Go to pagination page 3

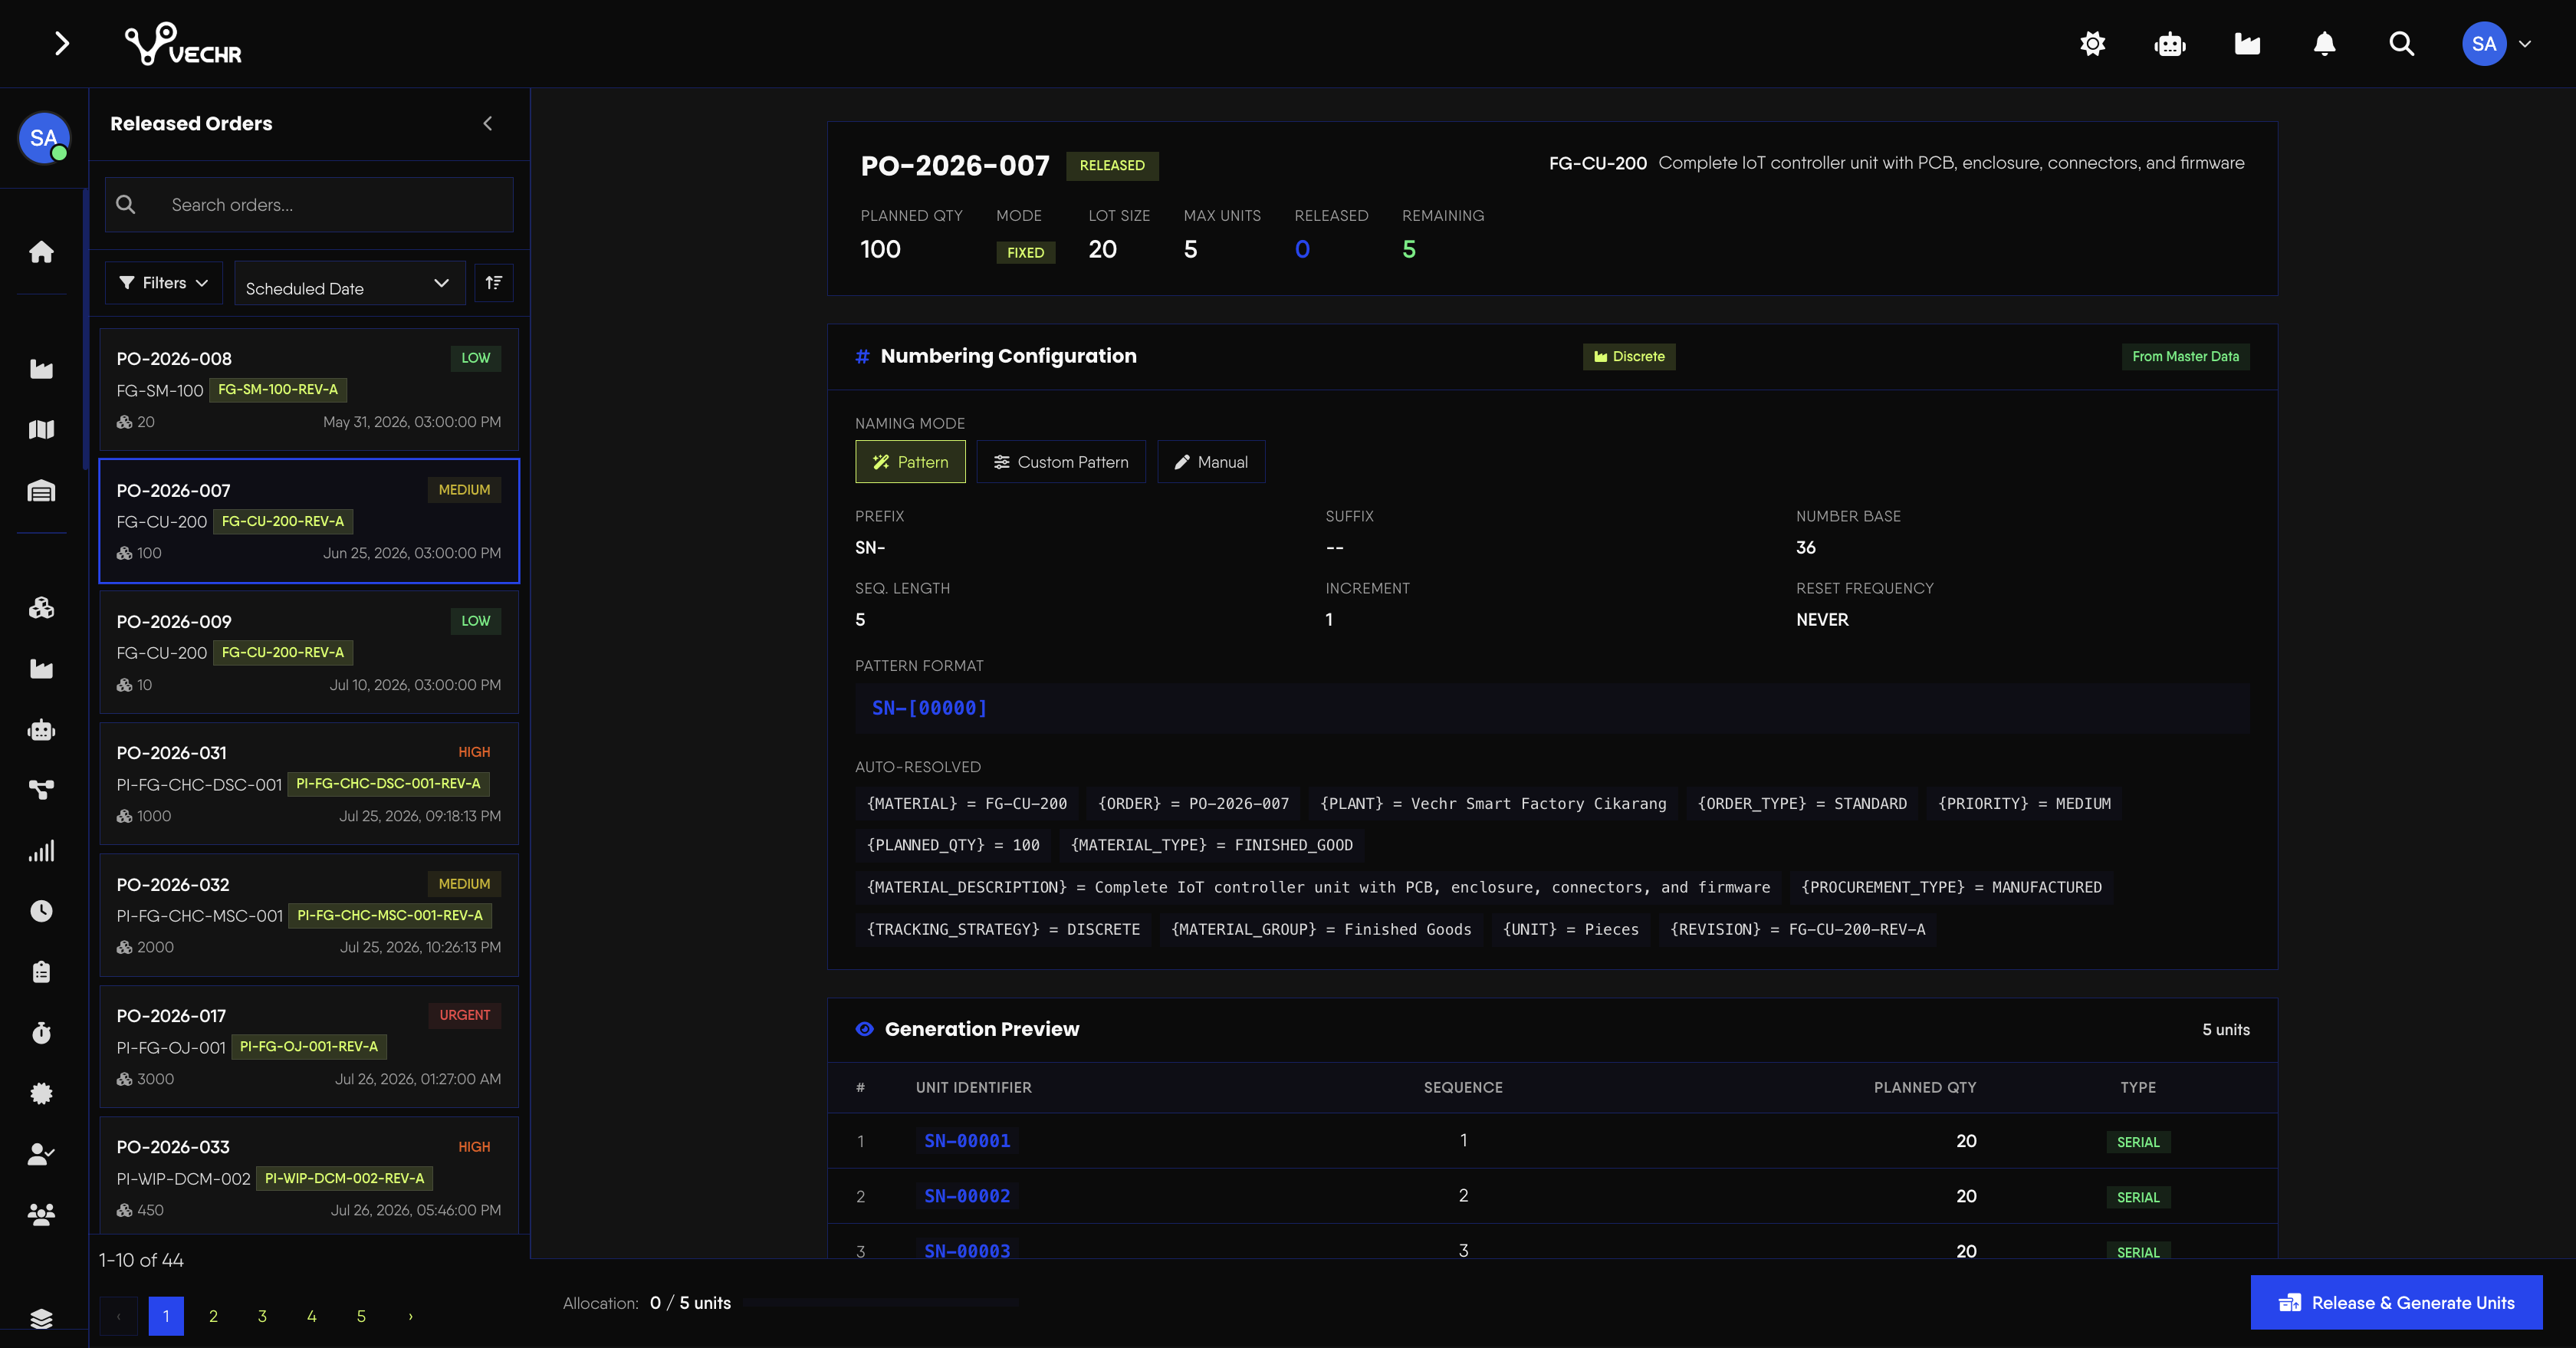tap(262, 1316)
